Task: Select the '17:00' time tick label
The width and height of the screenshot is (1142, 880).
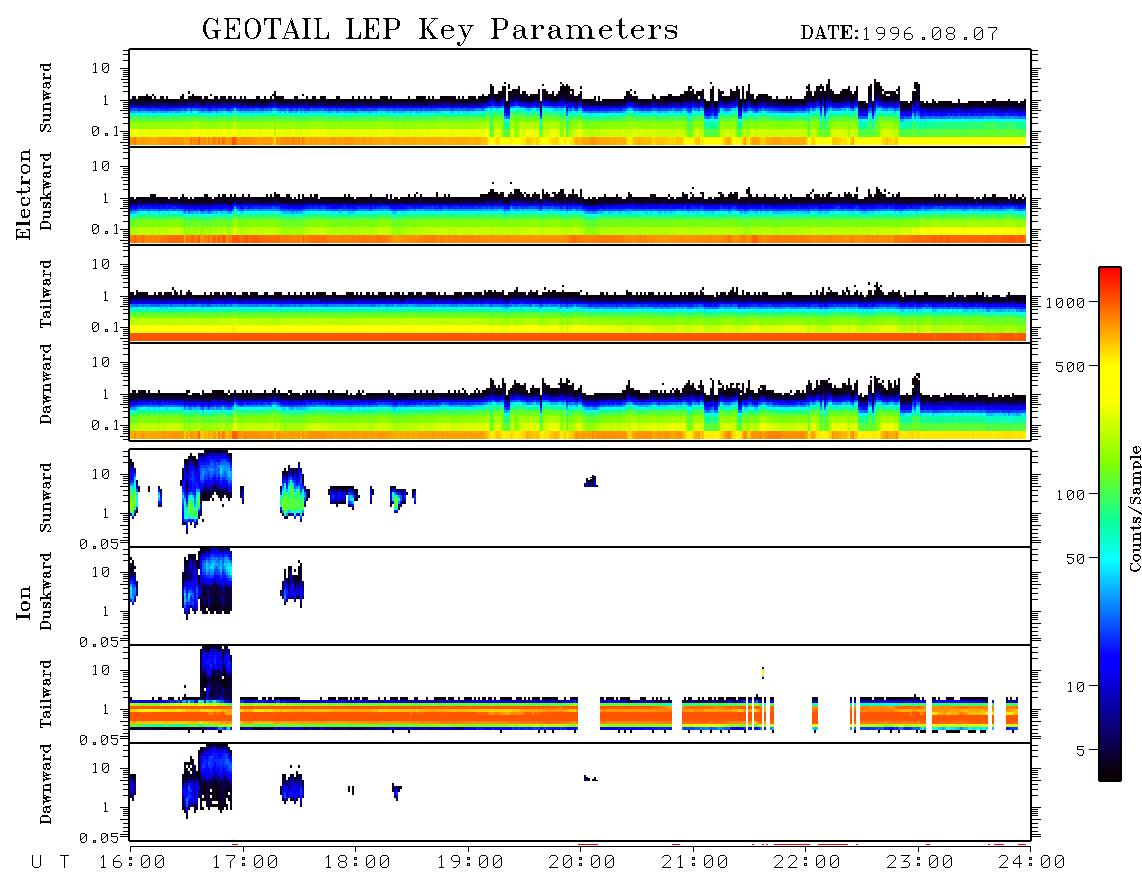Action: [245, 863]
